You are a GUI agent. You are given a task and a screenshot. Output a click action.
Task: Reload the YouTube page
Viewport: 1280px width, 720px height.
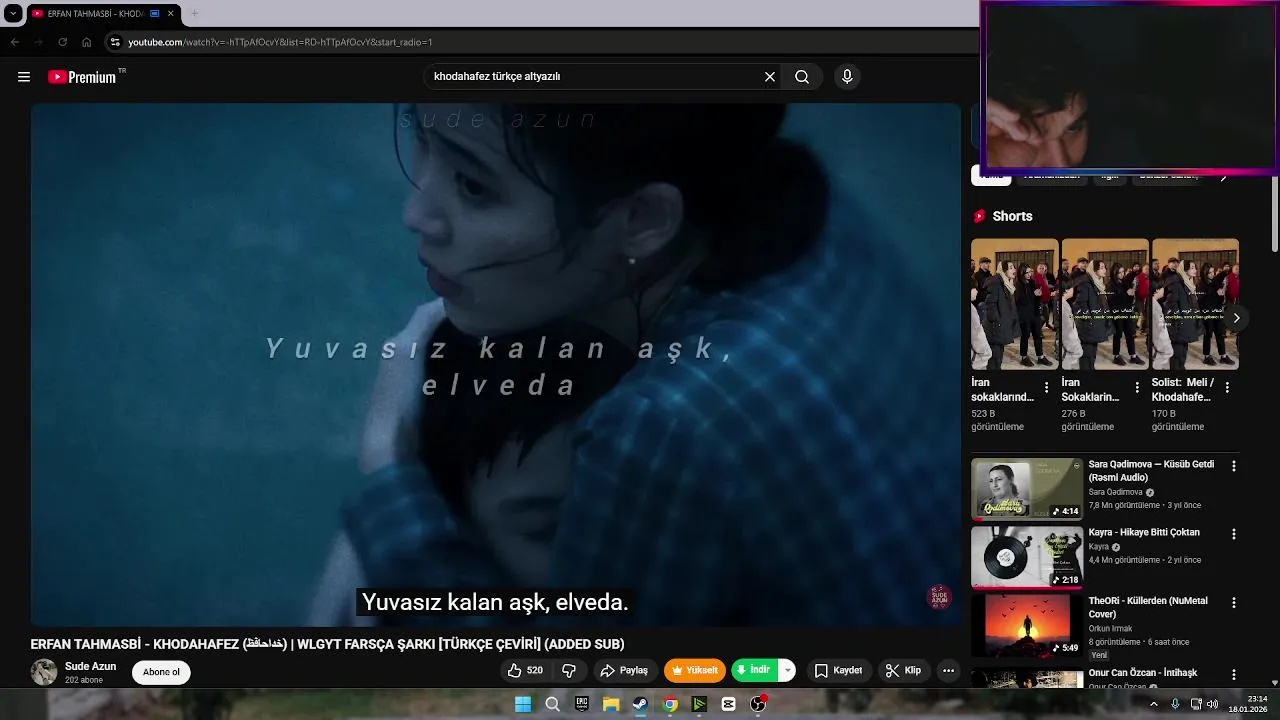[x=62, y=42]
